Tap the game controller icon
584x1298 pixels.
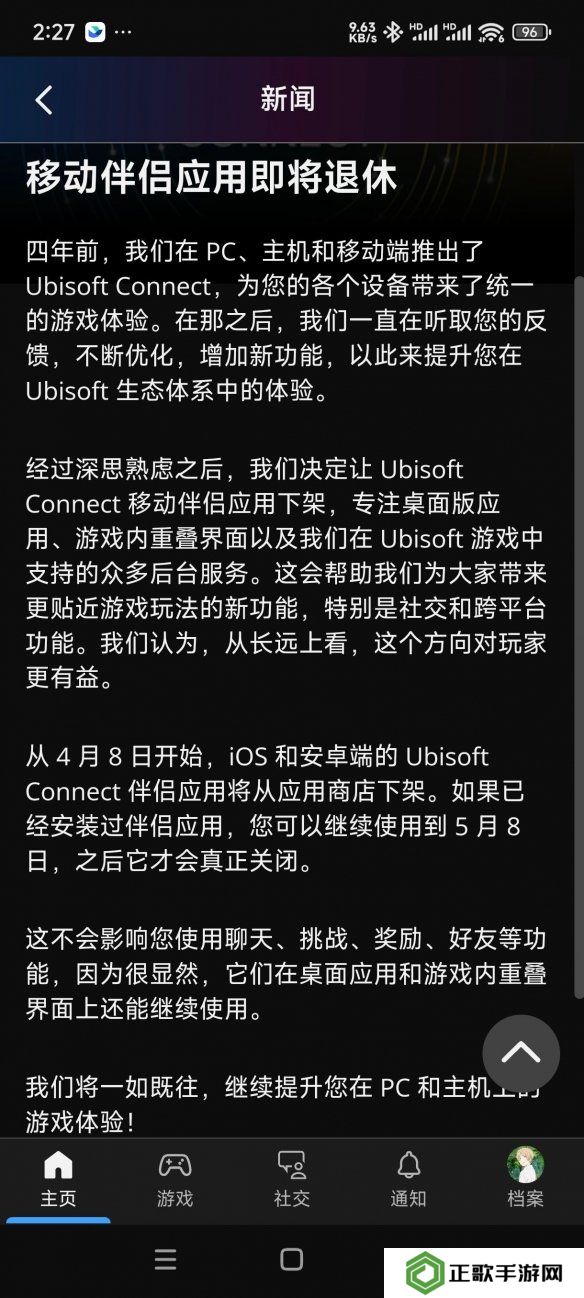pyautogui.click(x=175, y=1165)
